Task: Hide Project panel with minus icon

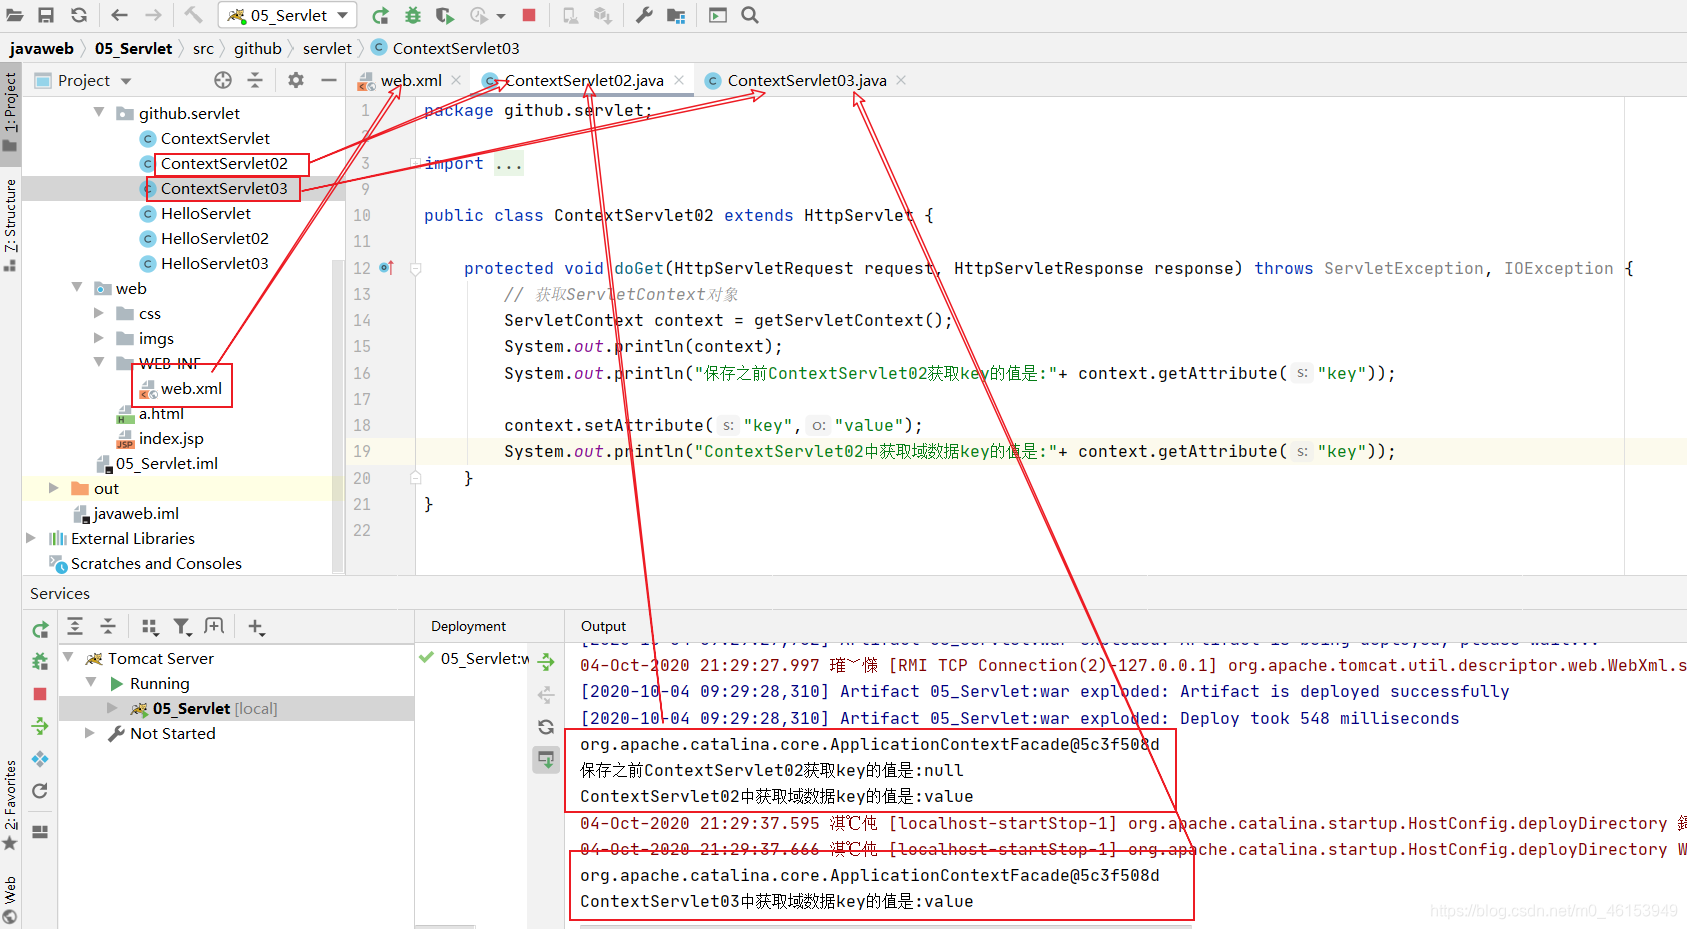Action: click(x=329, y=80)
